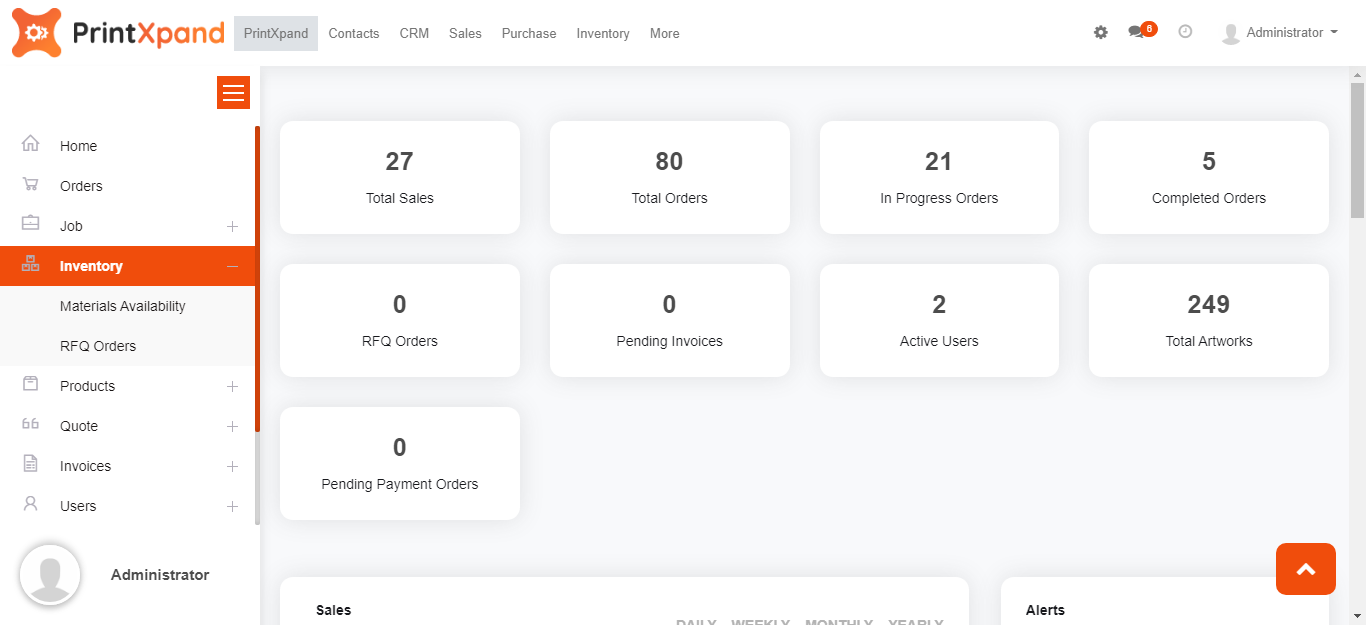Open Materials Availability under Inventory
1366x625 pixels.
[123, 306]
